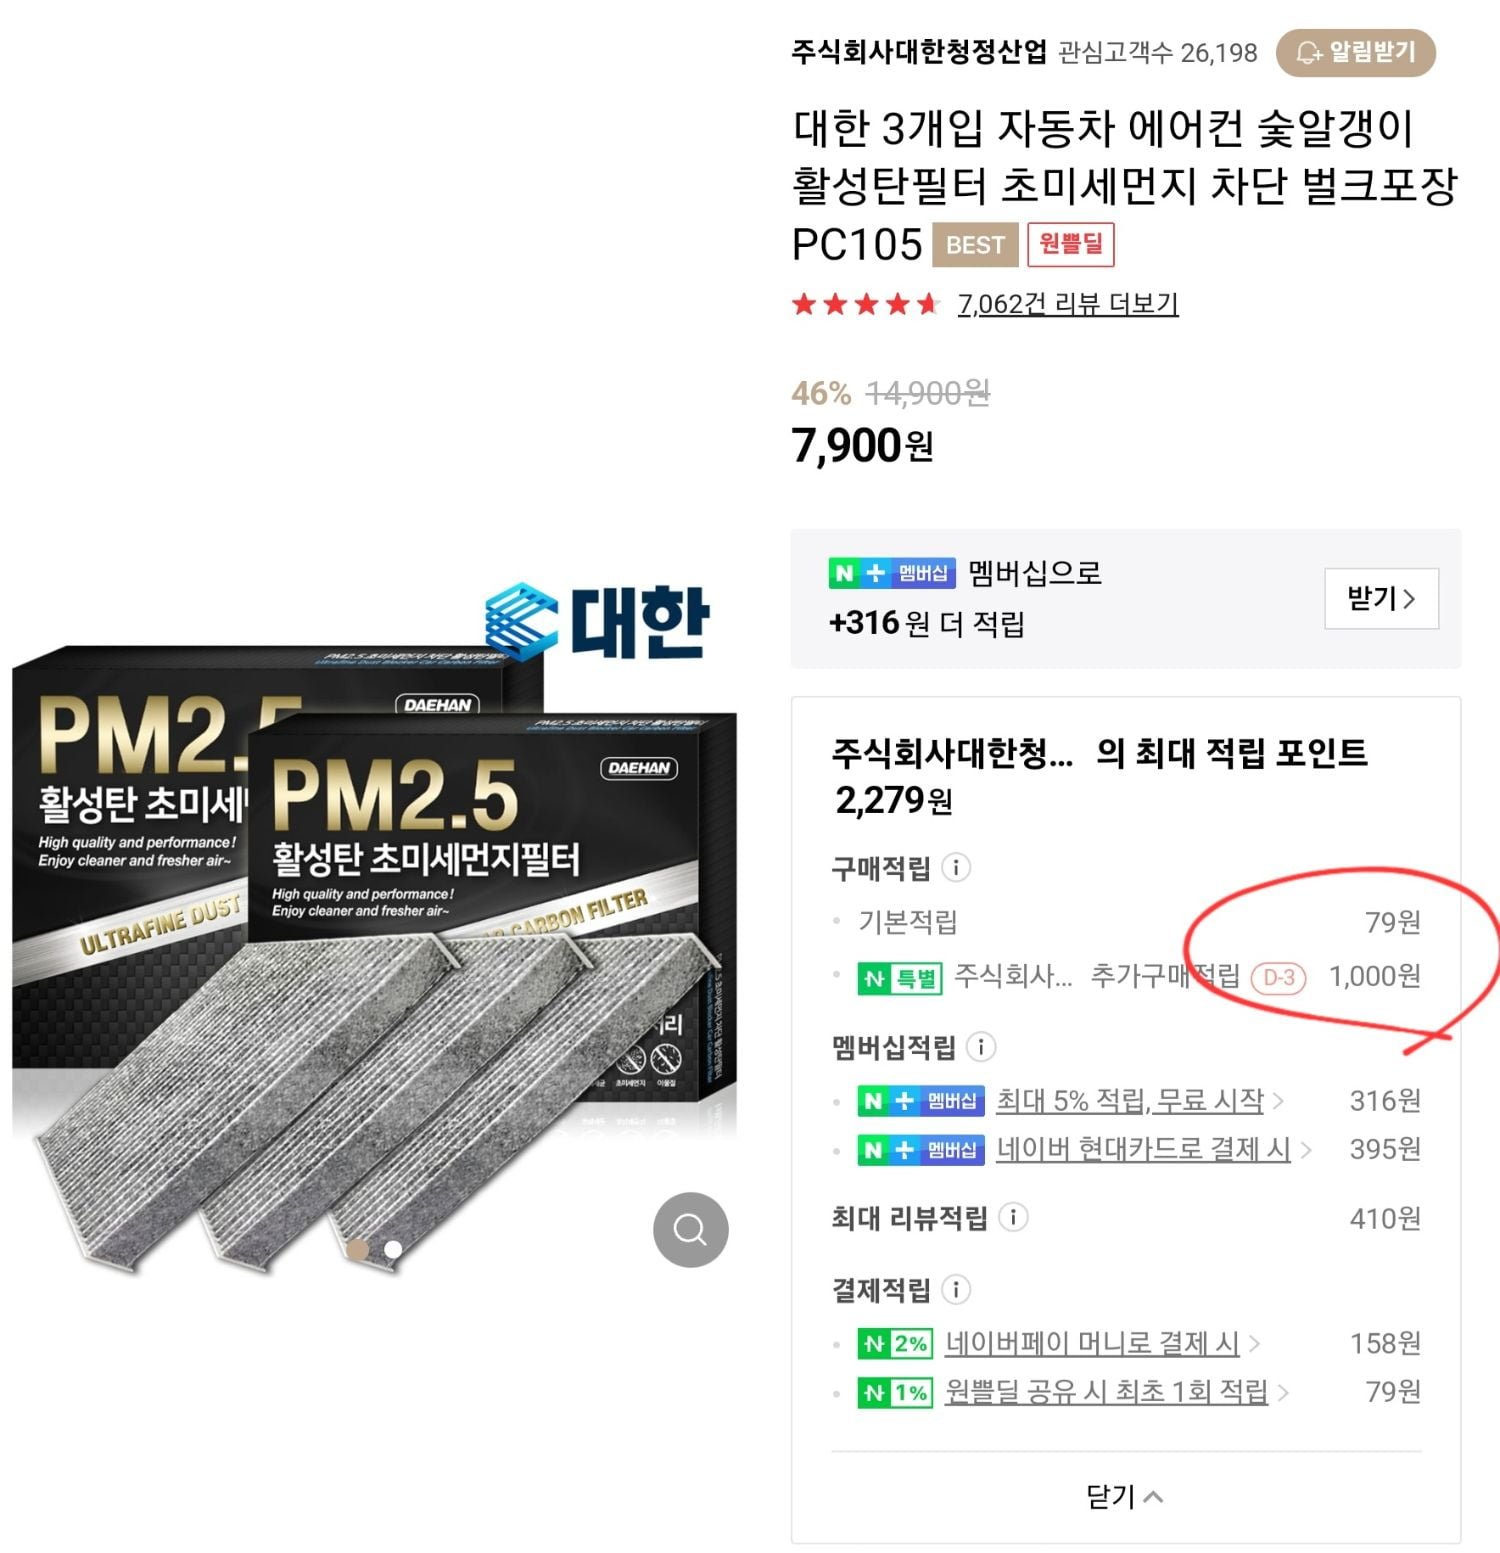The image size is (1500, 1553).
Task: Click 받기 button for membership
Action: 1381,598
